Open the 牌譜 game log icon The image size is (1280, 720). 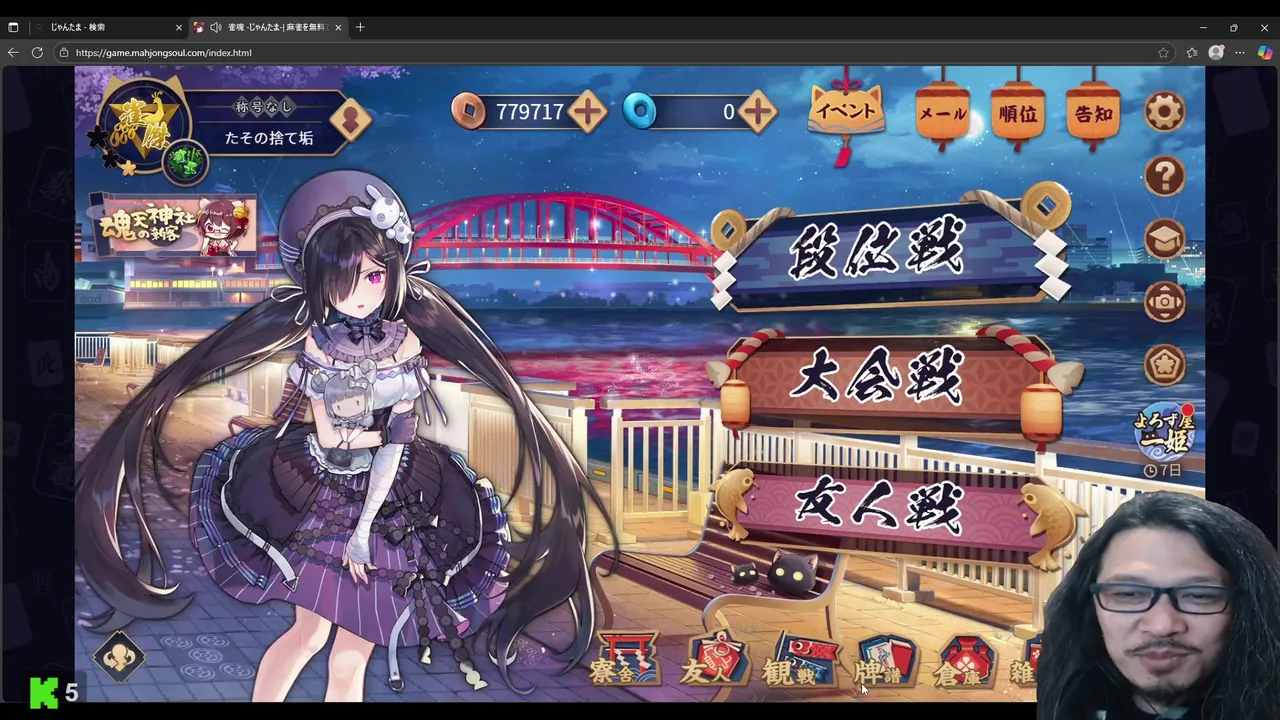coord(884,660)
